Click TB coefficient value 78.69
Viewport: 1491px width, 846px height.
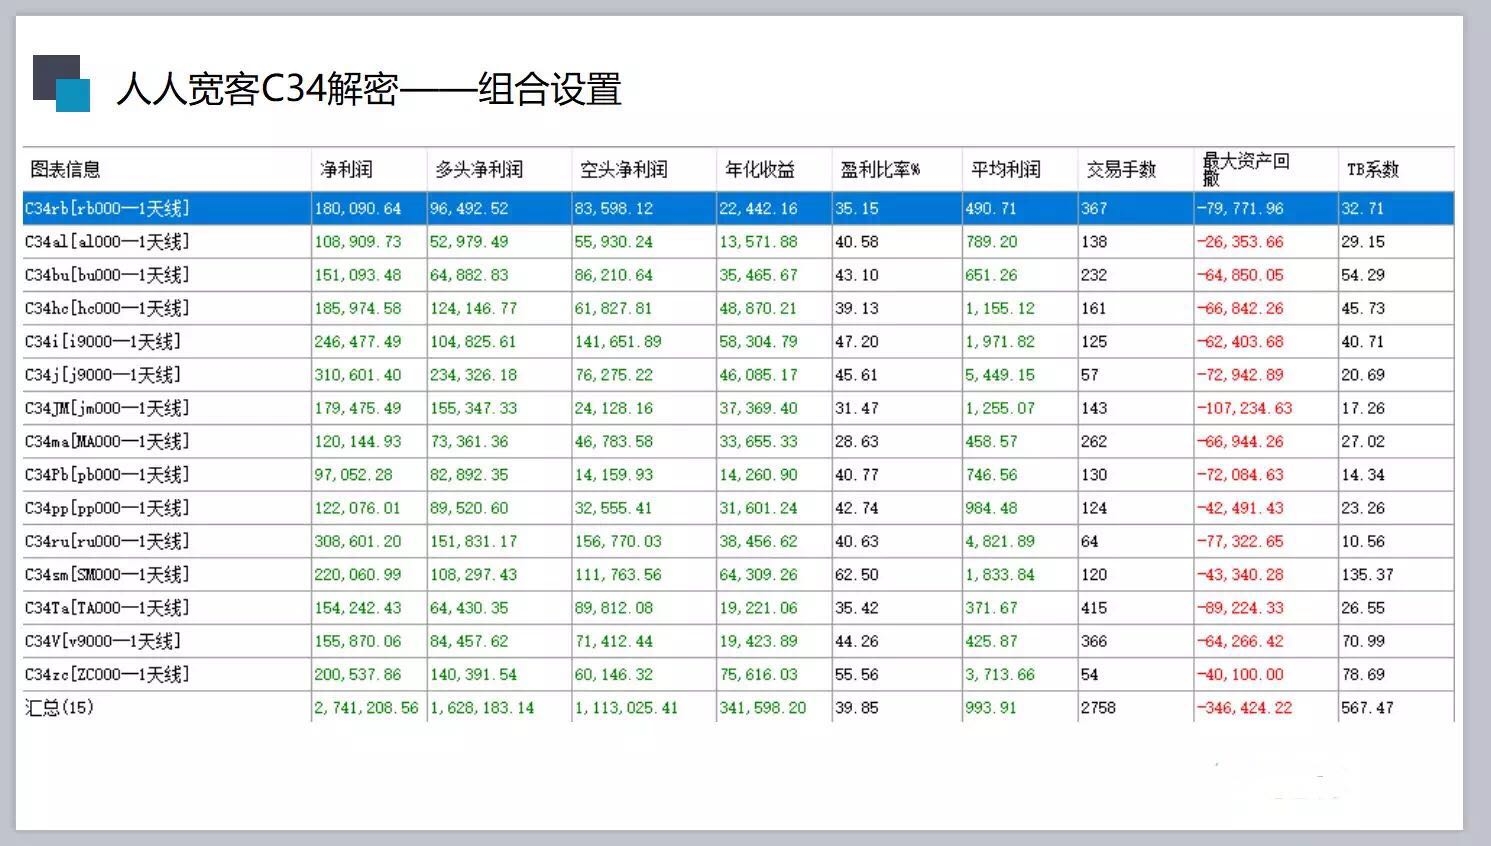[x=1363, y=675]
